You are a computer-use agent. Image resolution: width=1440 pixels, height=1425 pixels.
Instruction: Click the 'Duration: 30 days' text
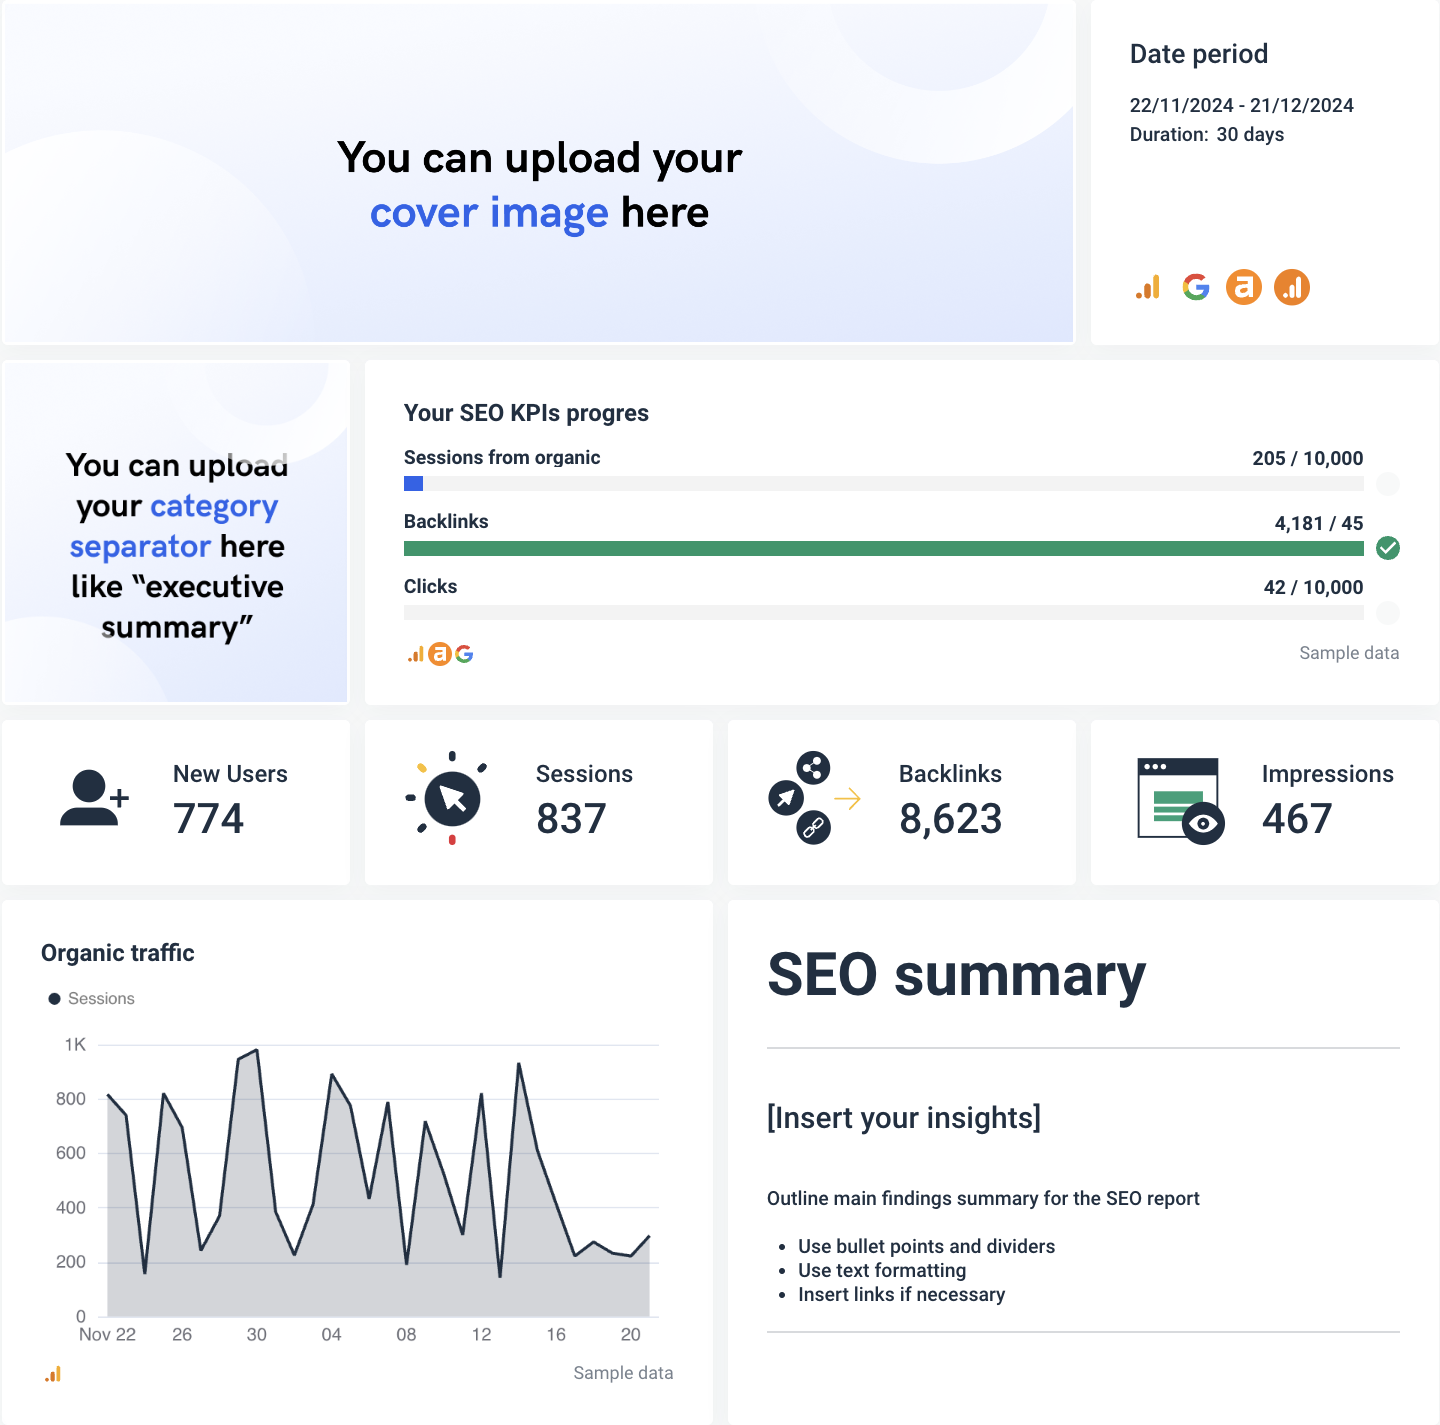[x=1207, y=135]
